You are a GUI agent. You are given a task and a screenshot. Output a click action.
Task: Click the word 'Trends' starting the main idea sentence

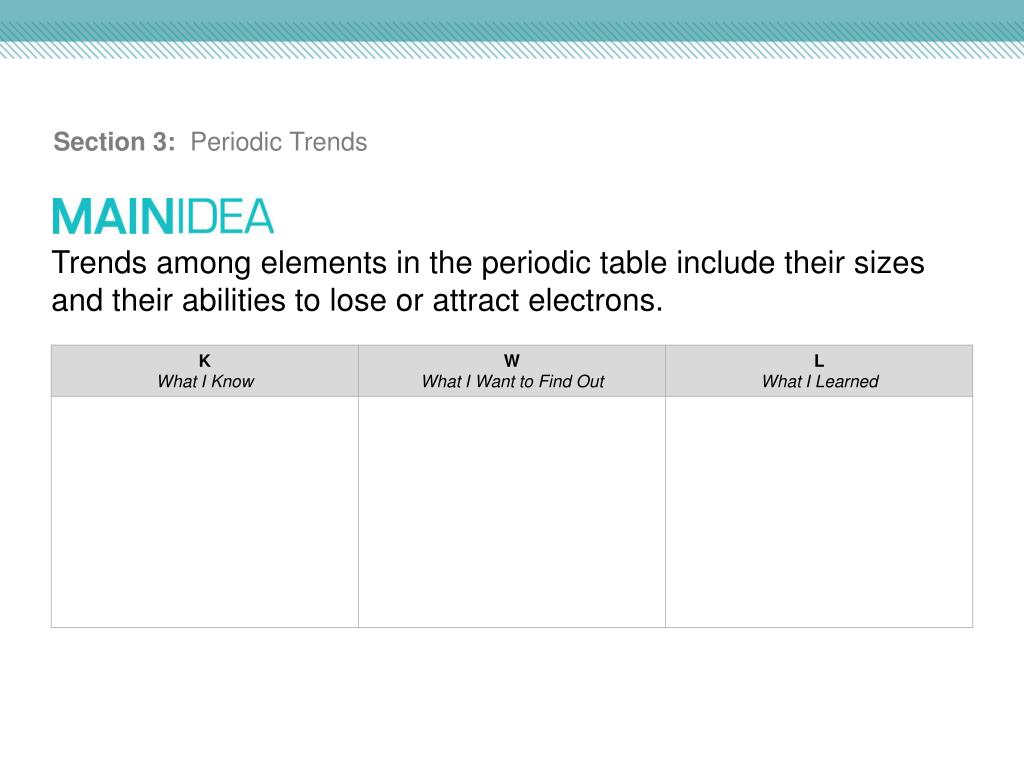click(99, 263)
